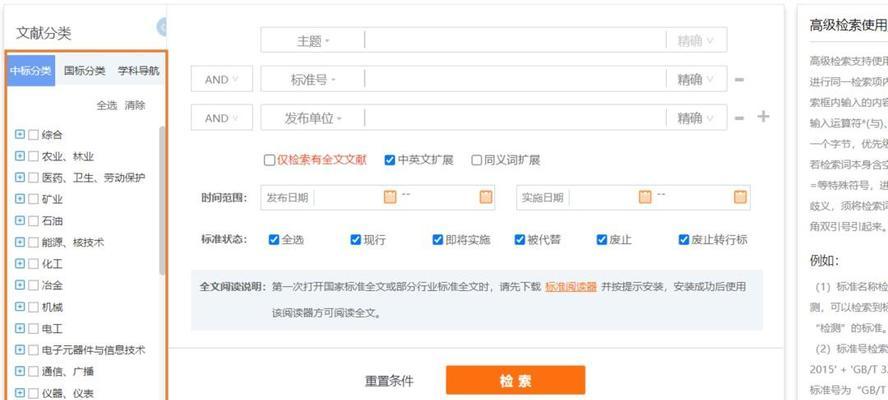Screen dimensions: 888x400
Task: Click the 发布日期 start date field
Action: point(348,197)
